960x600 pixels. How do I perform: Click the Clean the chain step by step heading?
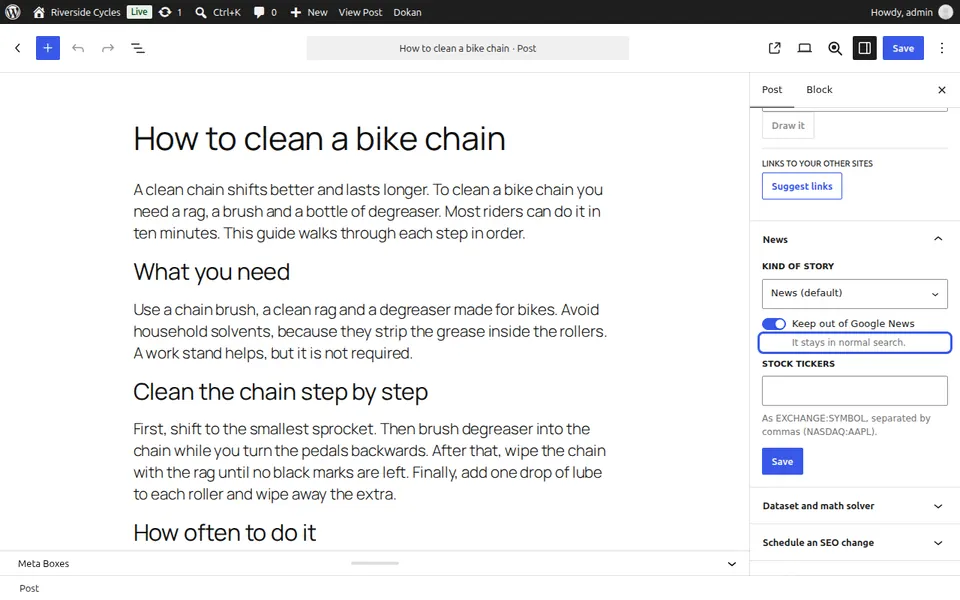[280, 392]
